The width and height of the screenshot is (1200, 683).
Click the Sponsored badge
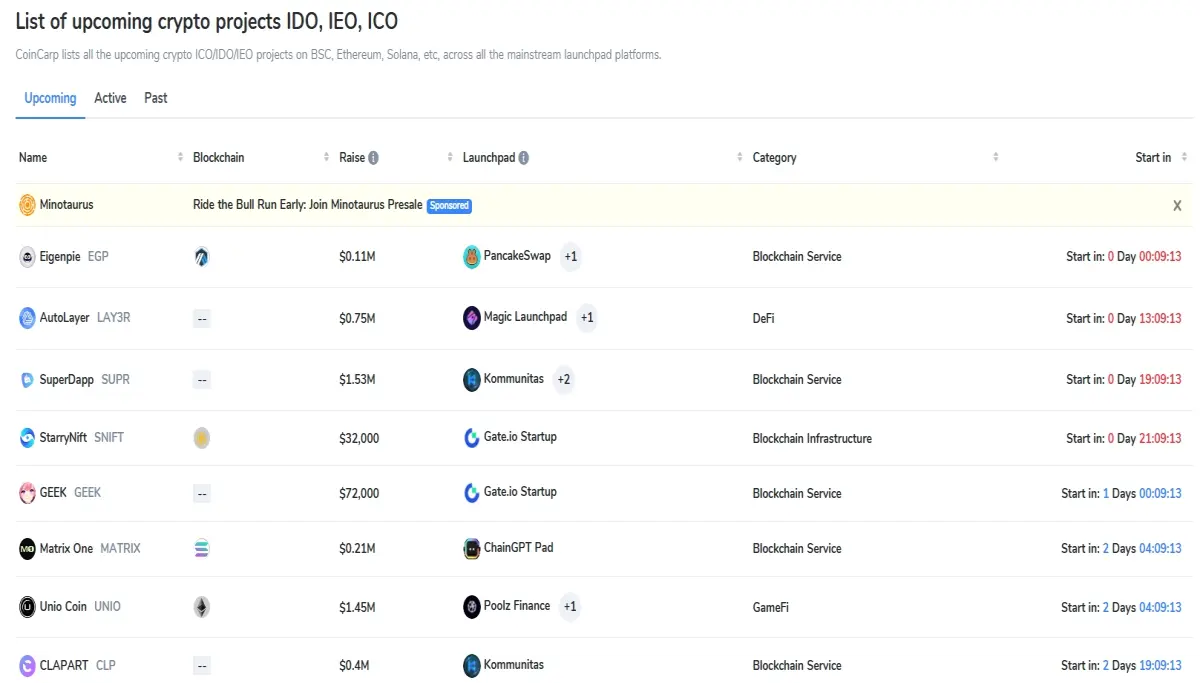449,205
